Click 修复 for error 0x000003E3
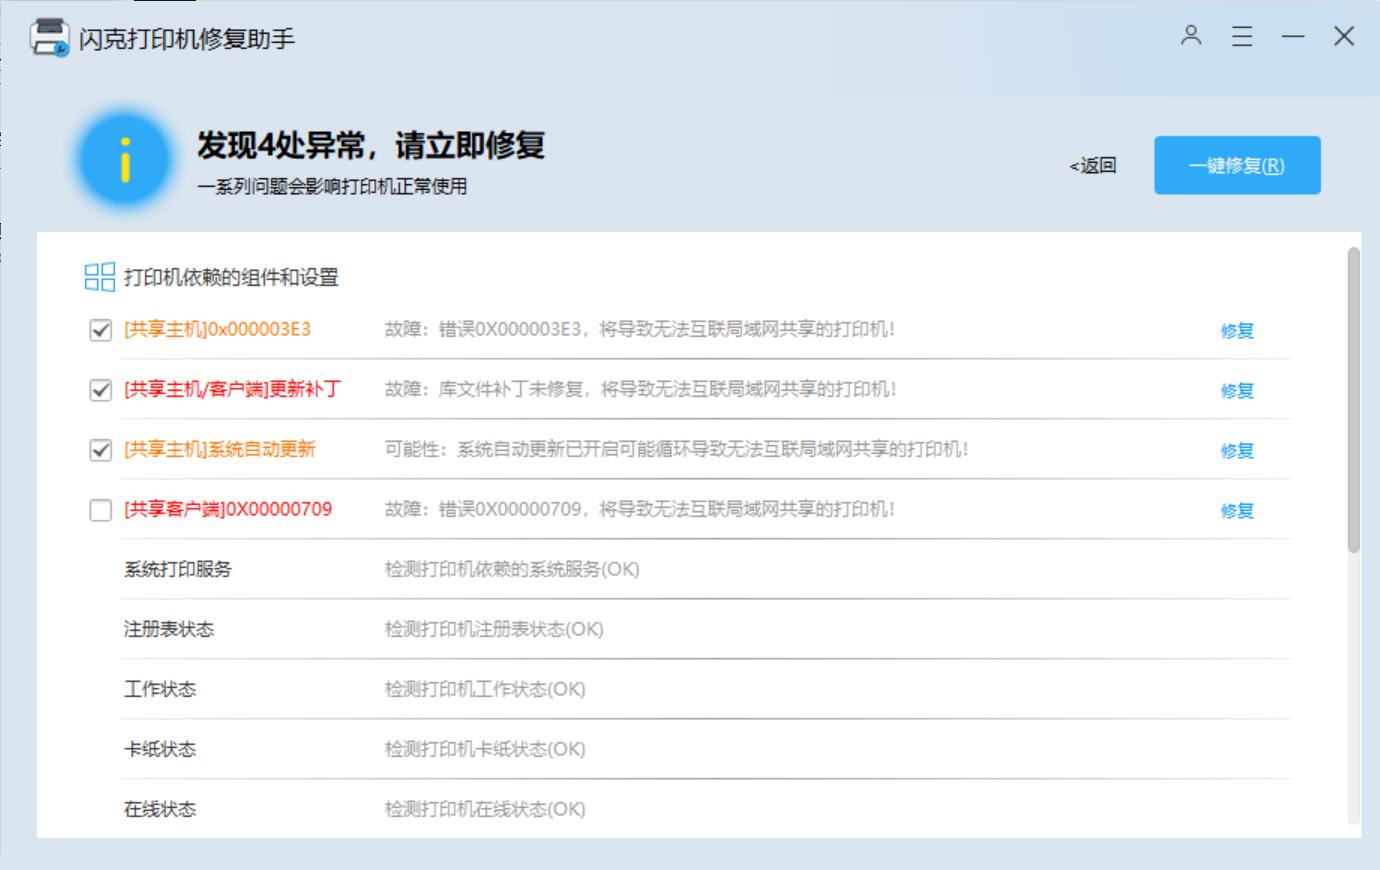 (x=1236, y=331)
